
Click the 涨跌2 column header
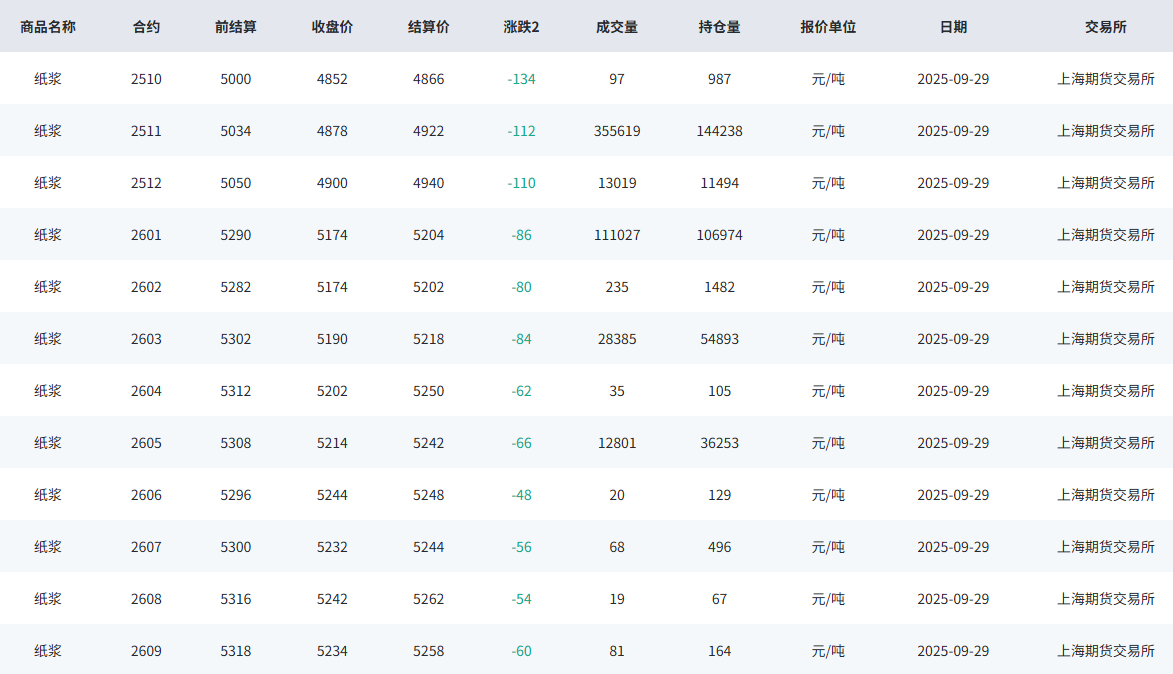pos(521,27)
